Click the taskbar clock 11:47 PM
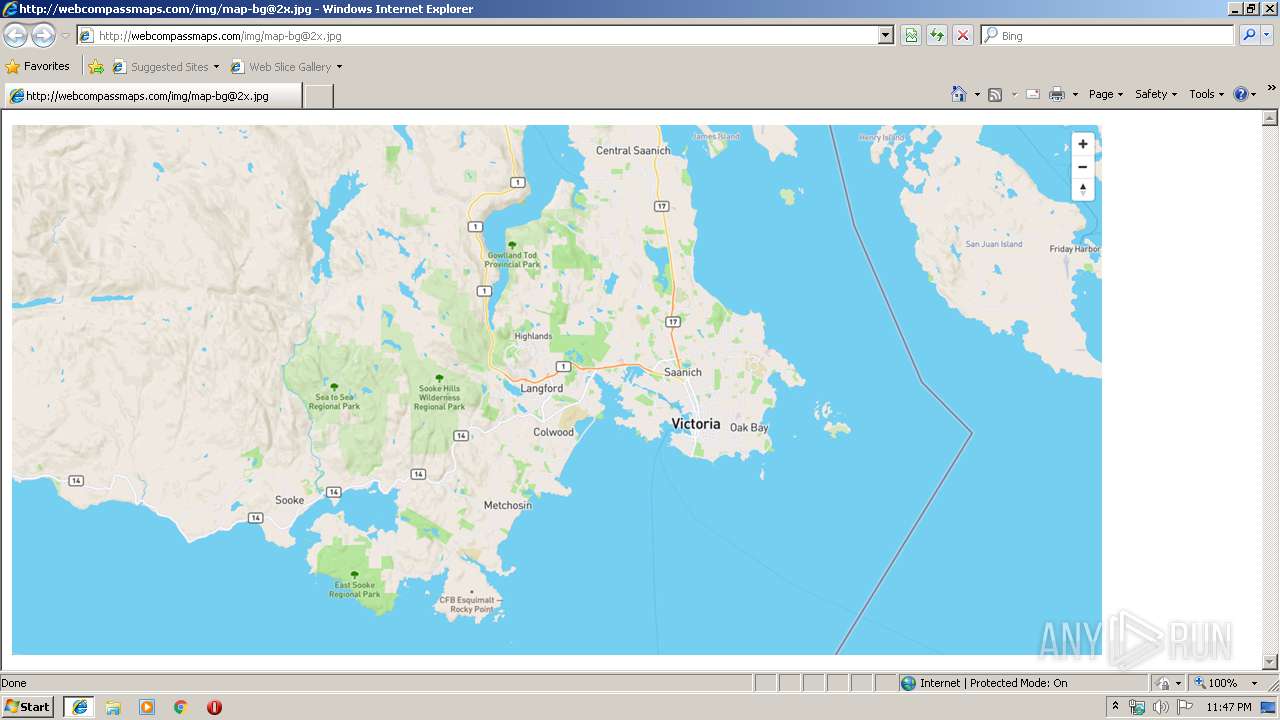This screenshot has width=1280, height=720. pyautogui.click(x=1229, y=707)
